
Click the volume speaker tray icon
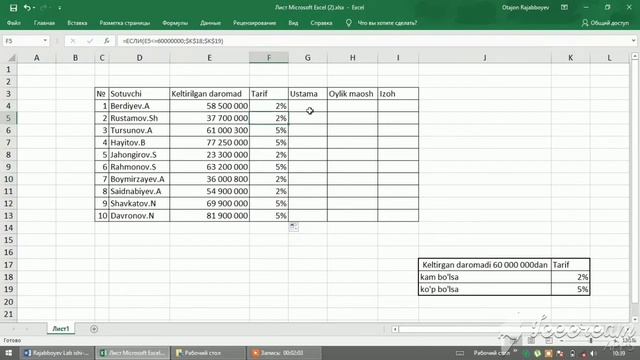pyautogui.click(x=593, y=353)
